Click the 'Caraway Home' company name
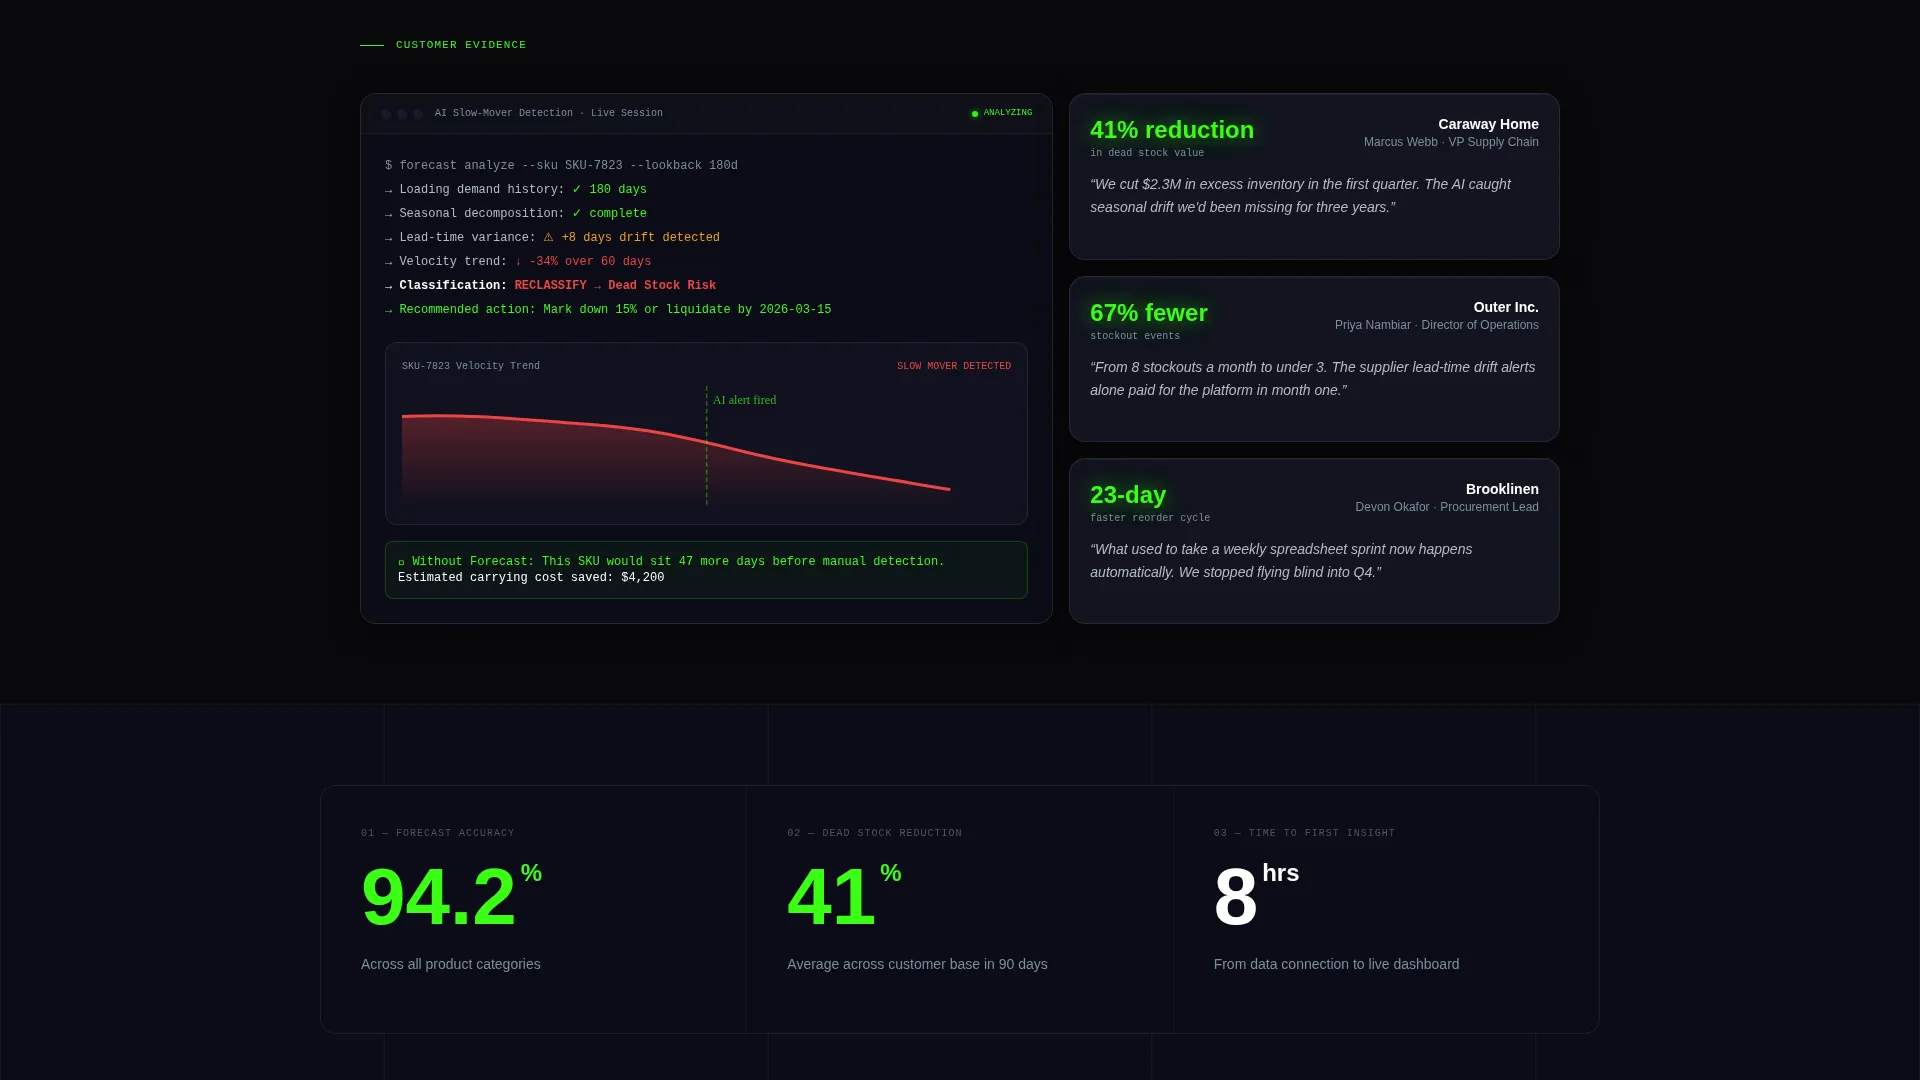 click(x=1488, y=124)
